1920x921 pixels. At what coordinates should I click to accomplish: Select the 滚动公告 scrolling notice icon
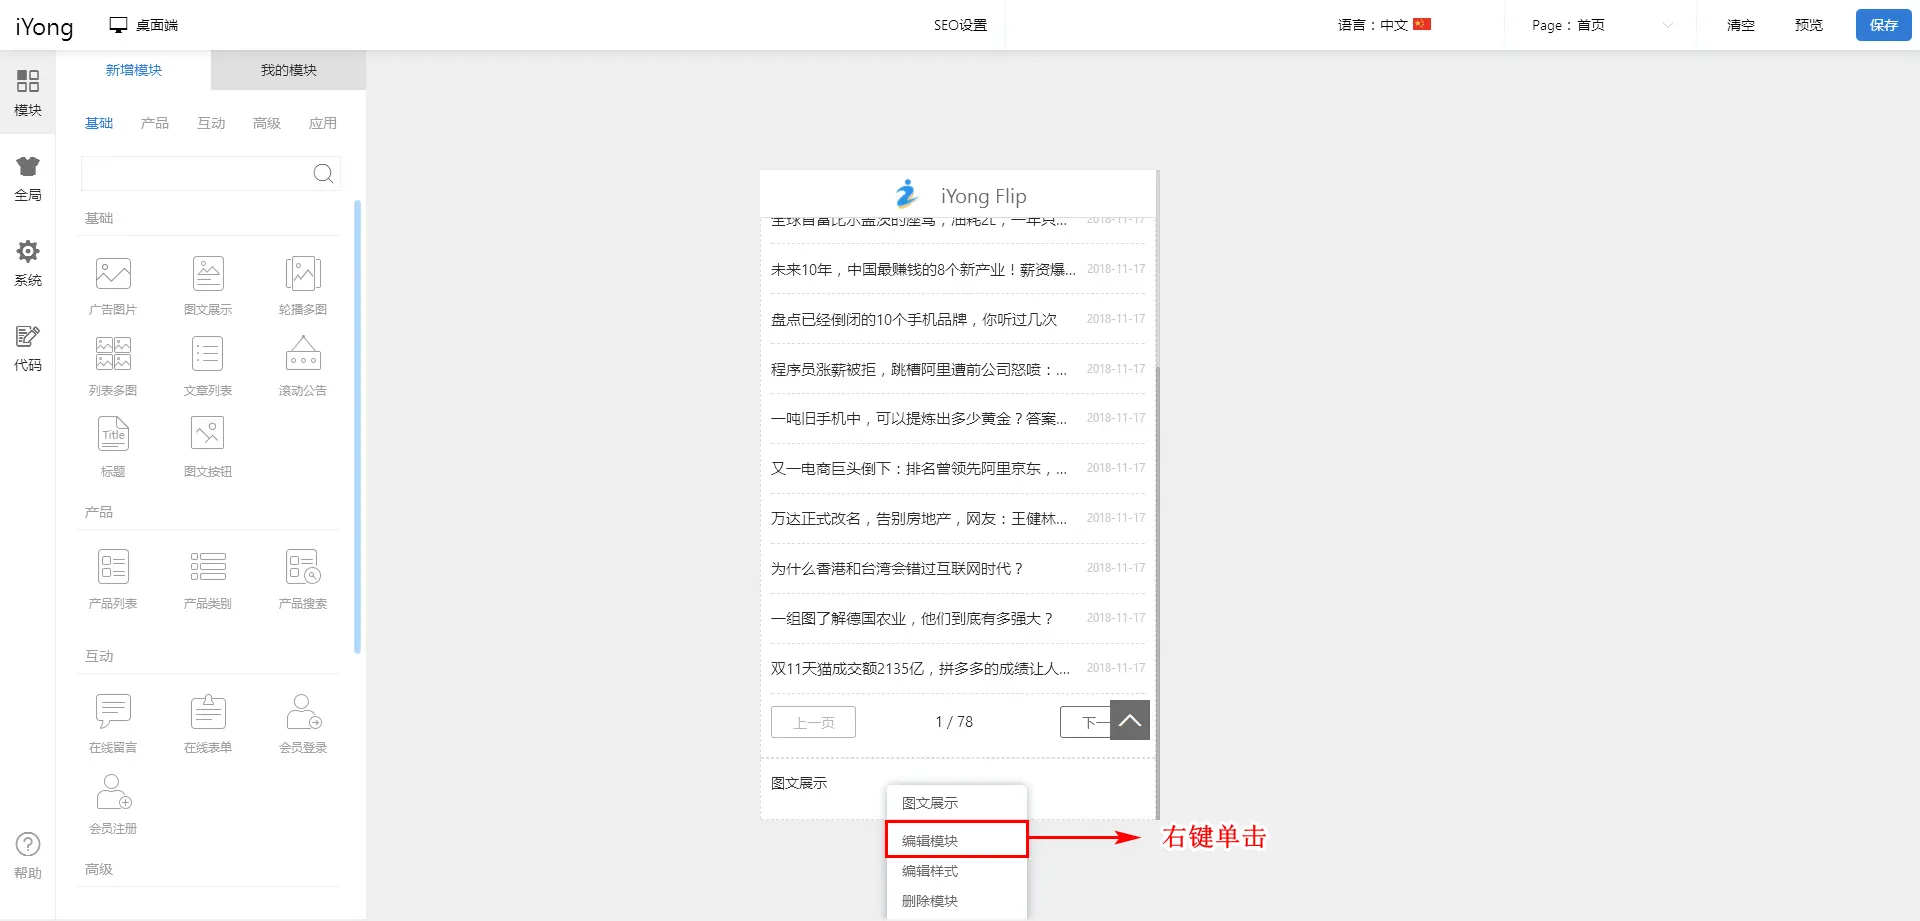point(303,355)
